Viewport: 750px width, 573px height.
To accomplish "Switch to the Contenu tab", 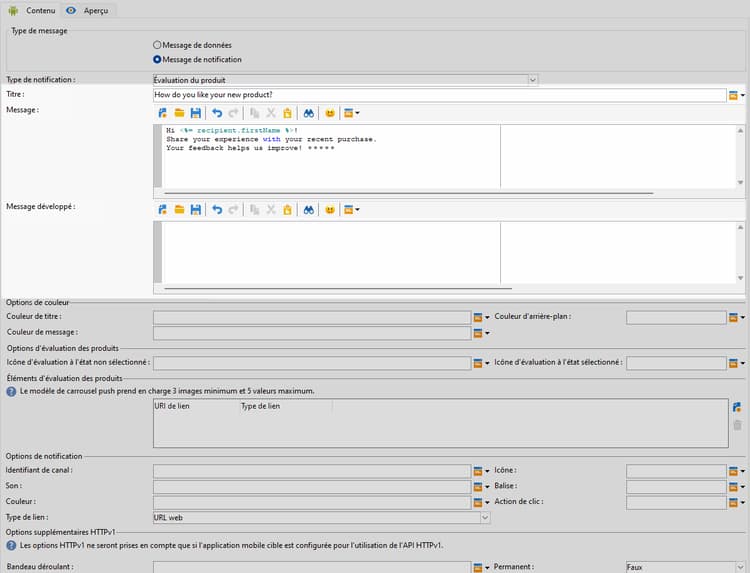I will 32,10.
